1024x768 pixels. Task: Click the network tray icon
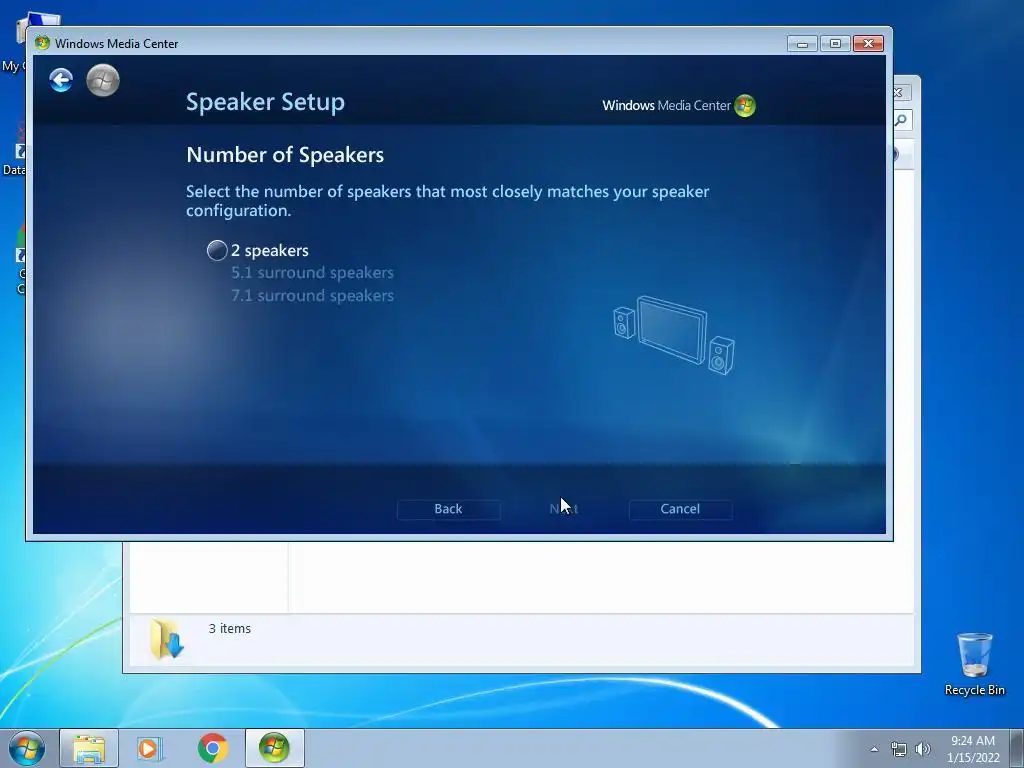(x=899, y=749)
